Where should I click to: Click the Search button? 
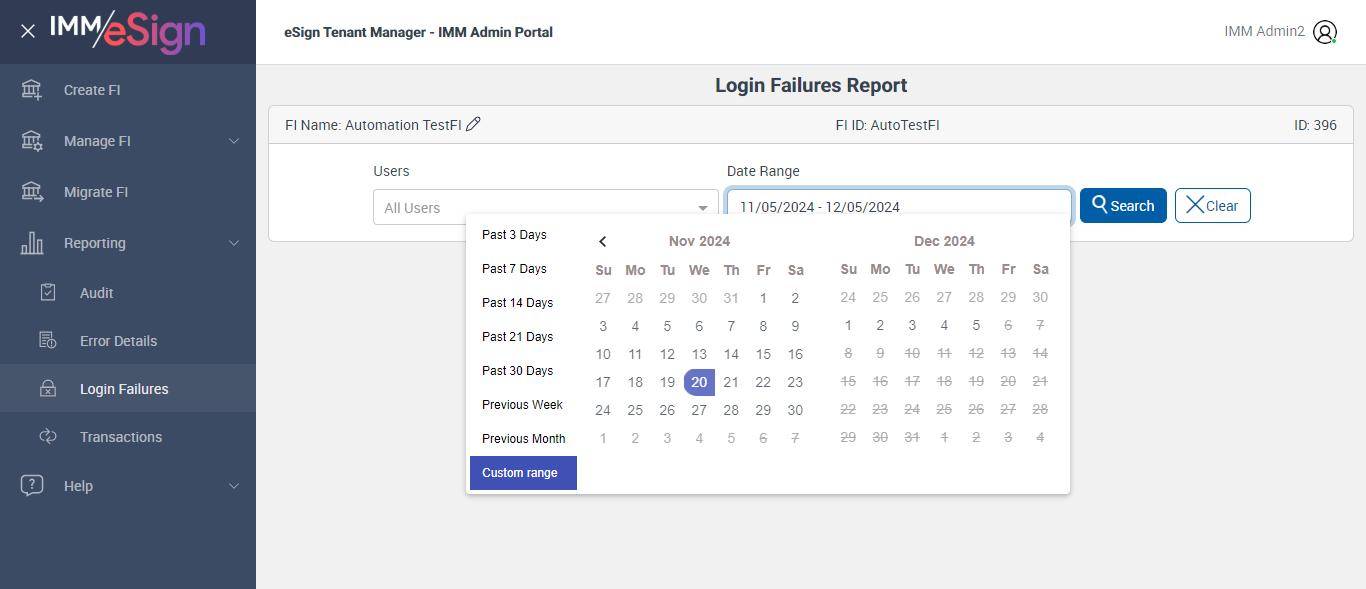(x=1123, y=206)
